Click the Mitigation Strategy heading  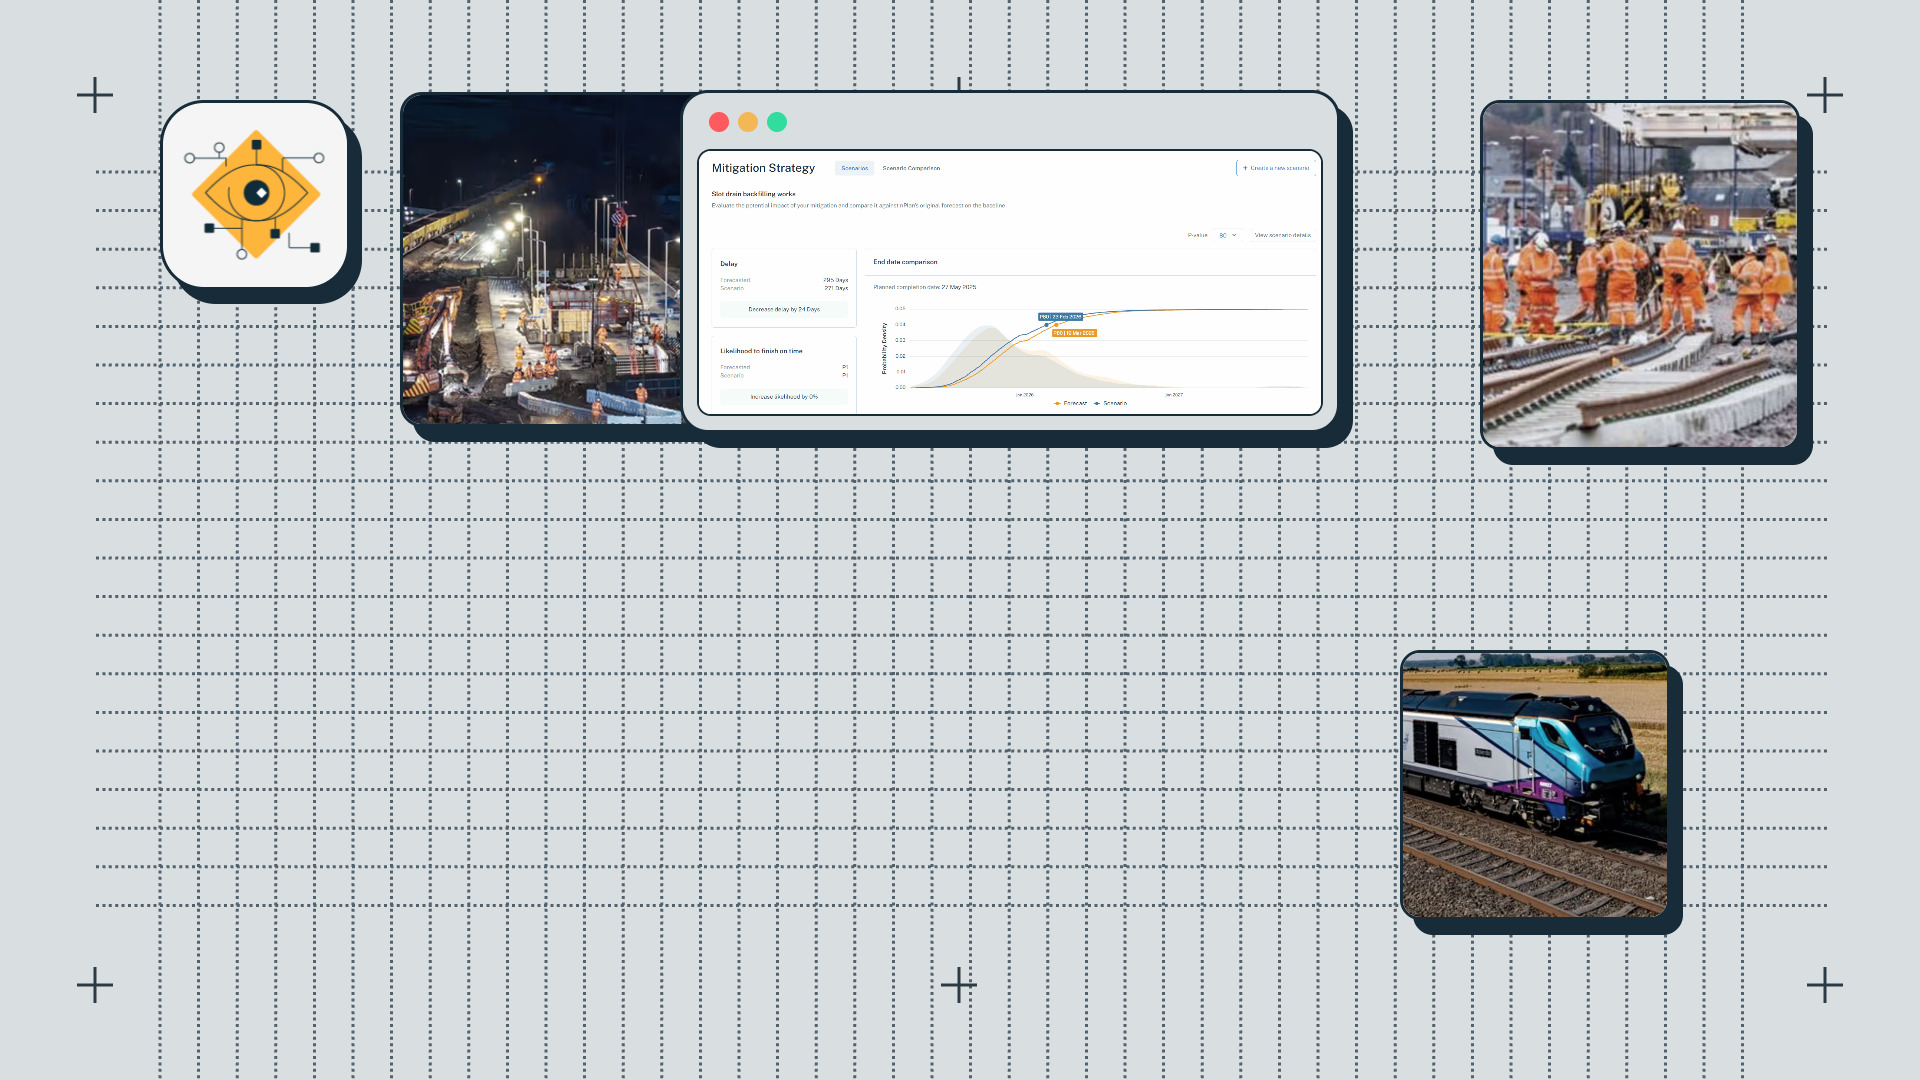763,168
